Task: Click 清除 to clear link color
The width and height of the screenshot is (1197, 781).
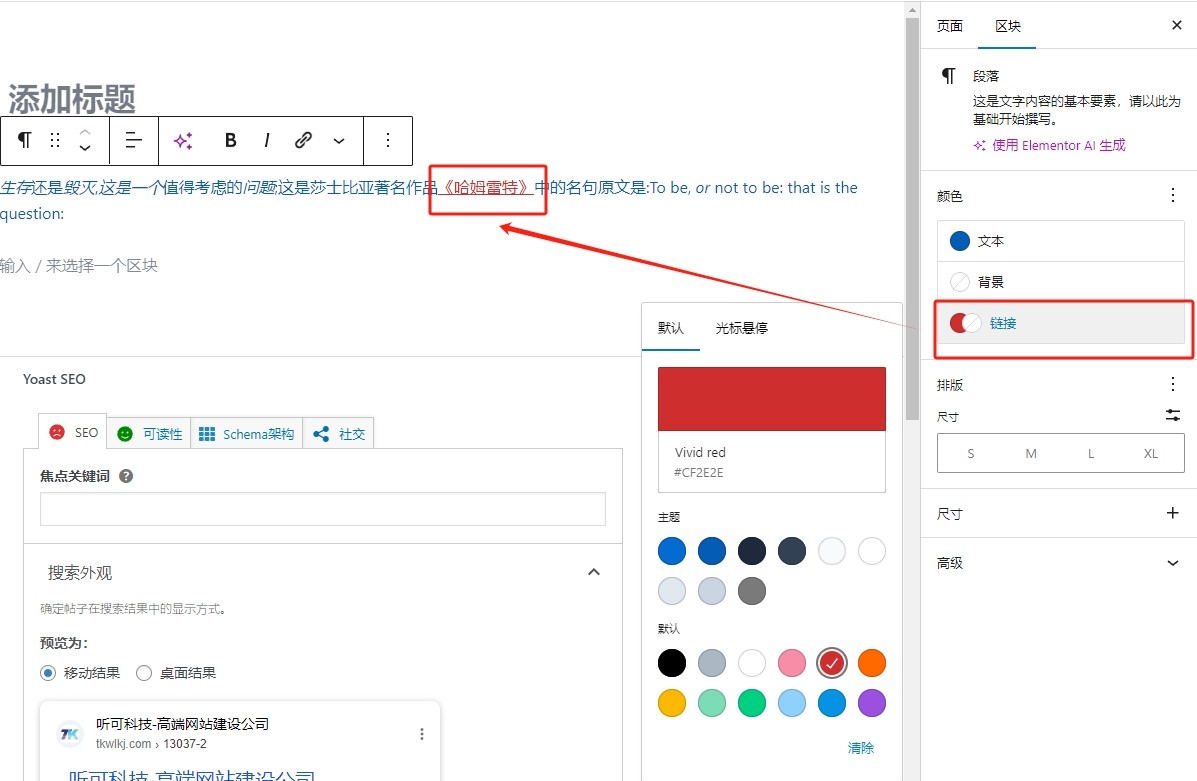Action: pos(861,748)
